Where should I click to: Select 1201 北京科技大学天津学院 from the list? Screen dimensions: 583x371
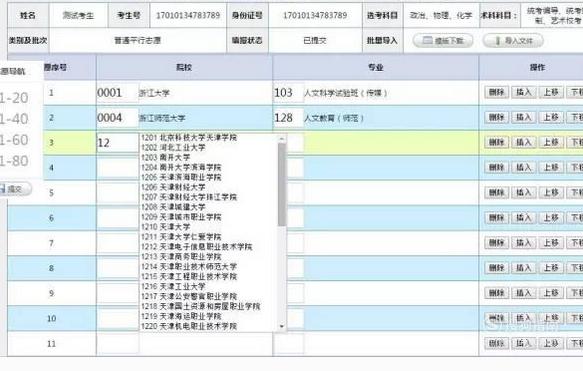pos(189,138)
